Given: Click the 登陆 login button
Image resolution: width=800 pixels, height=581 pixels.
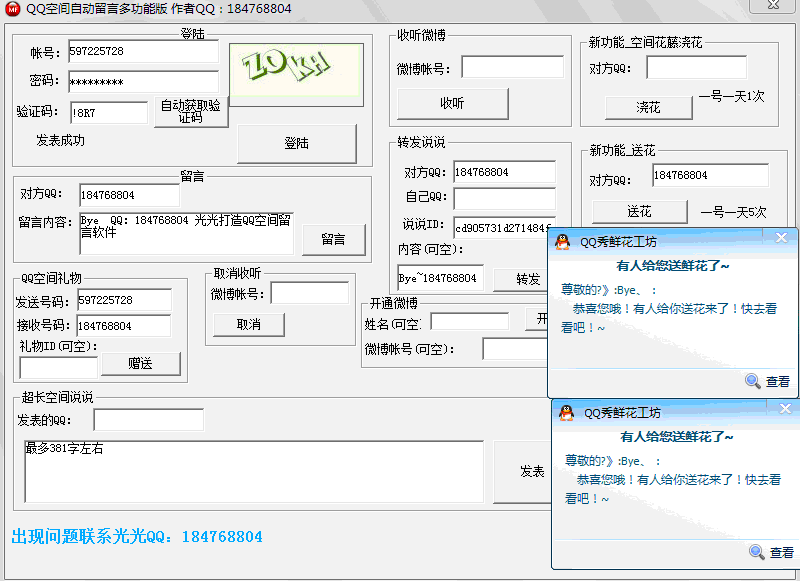Looking at the screenshot, I should pos(296,143).
